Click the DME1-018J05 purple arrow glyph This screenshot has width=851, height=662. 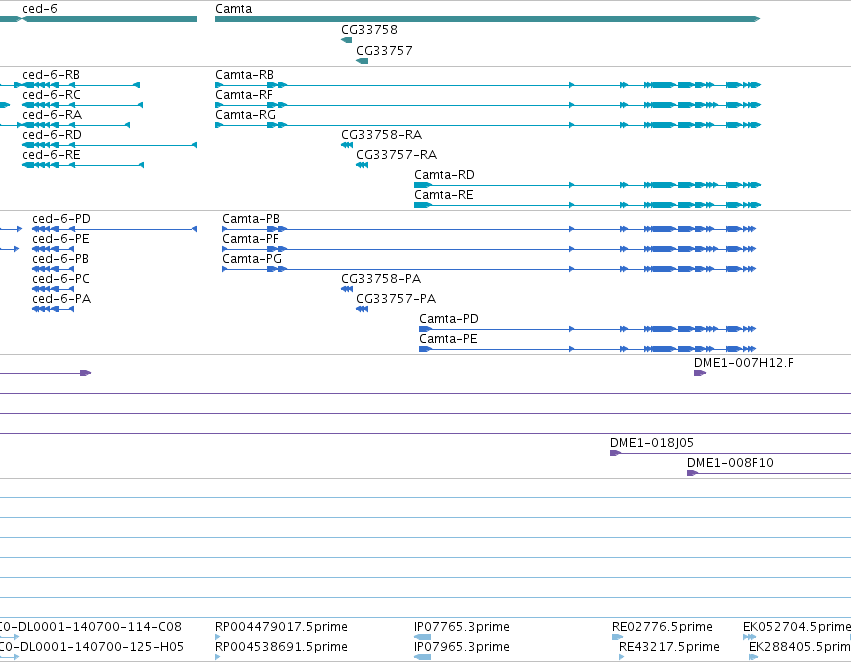[615, 453]
